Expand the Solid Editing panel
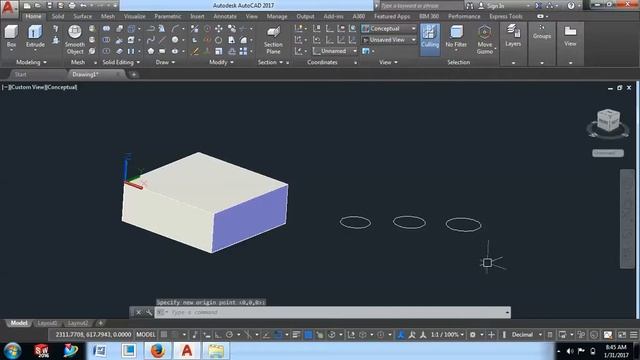The height and width of the screenshot is (360, 640). 121,62
